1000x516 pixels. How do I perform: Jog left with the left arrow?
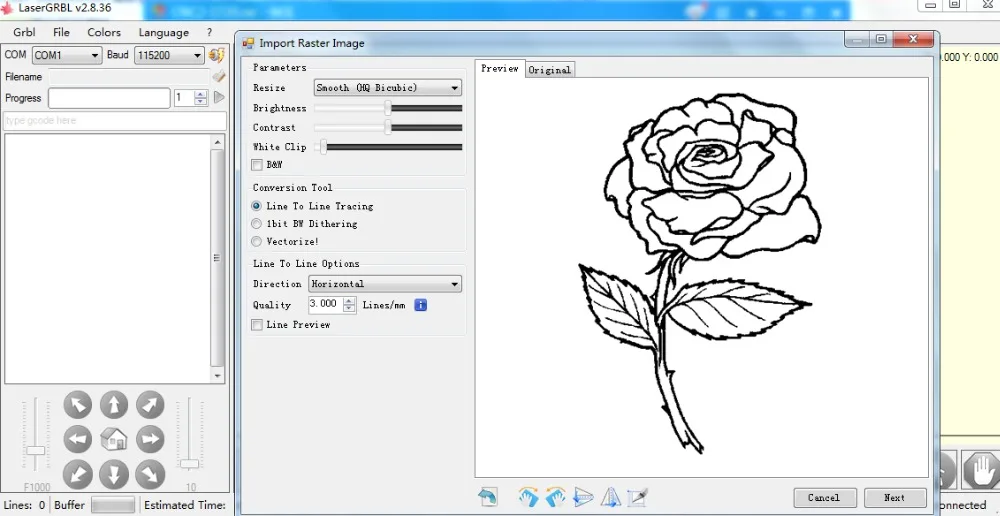coord(78,439)
